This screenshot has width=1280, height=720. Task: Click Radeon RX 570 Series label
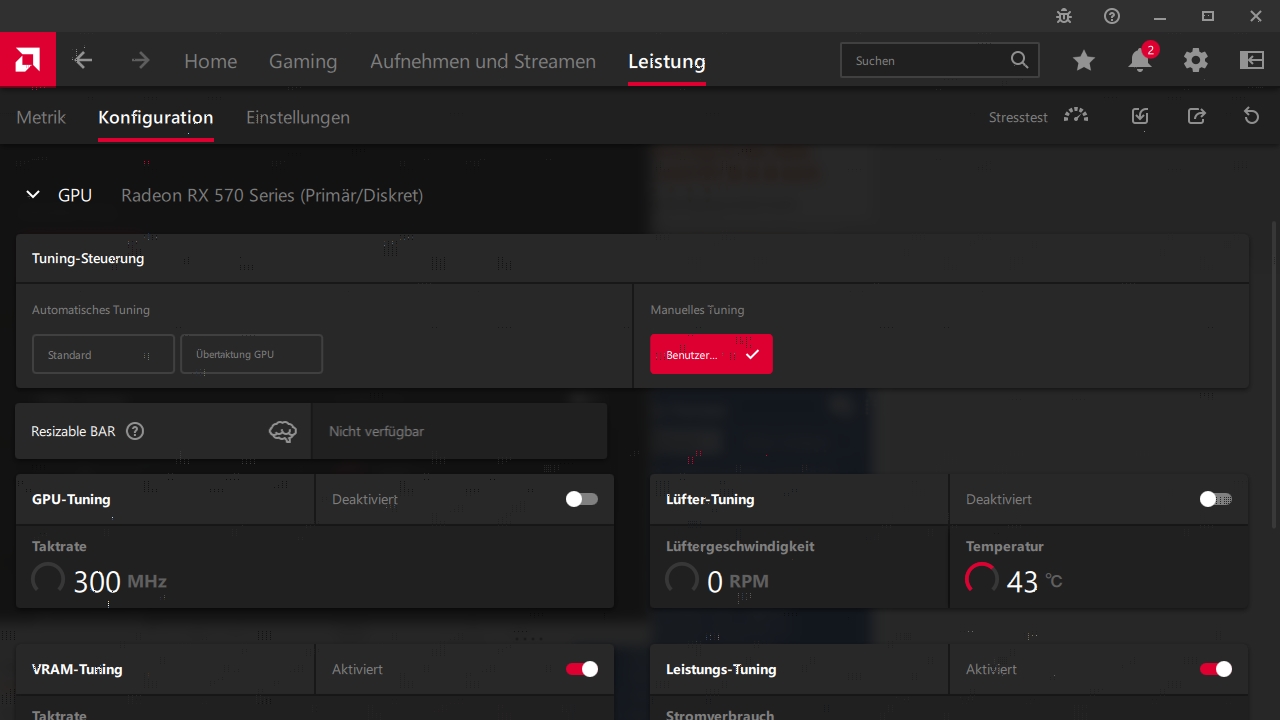(x=272, y=195)
